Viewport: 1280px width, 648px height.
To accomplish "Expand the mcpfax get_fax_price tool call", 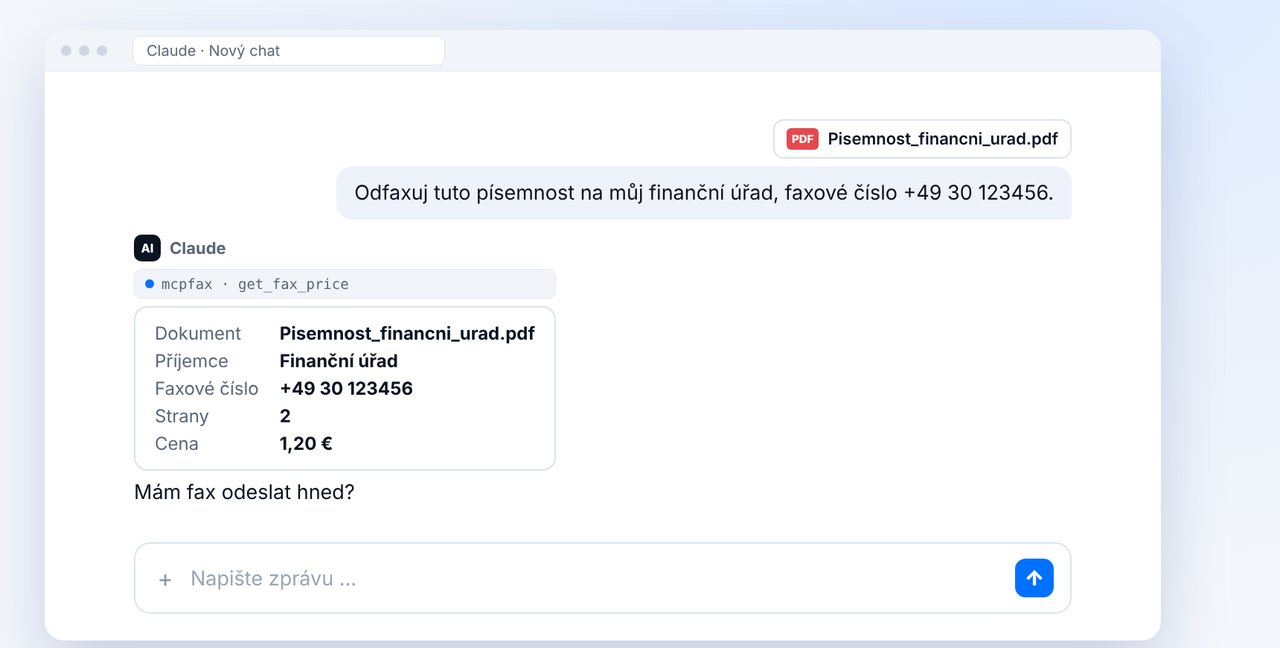I will point(345,284).
